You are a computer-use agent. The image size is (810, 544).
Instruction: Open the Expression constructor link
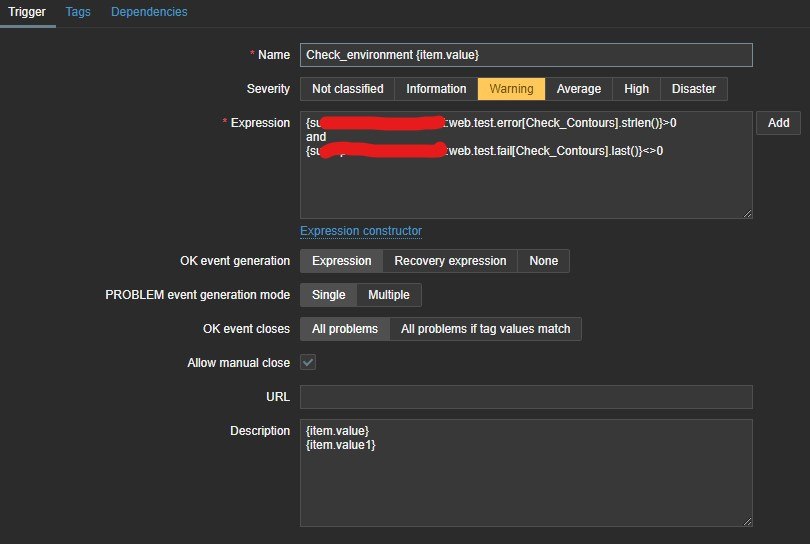[361, 231]
